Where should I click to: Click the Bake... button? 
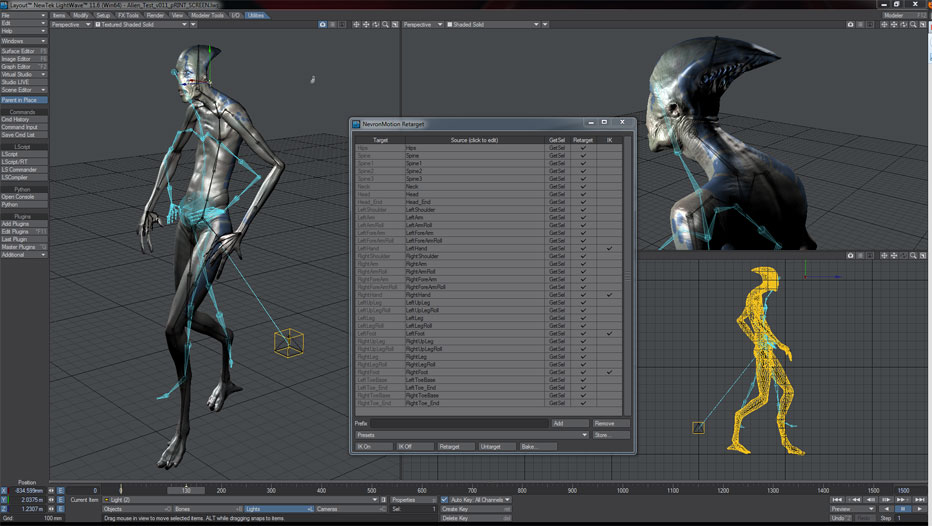pyautogui.click(x=538, y=447)
